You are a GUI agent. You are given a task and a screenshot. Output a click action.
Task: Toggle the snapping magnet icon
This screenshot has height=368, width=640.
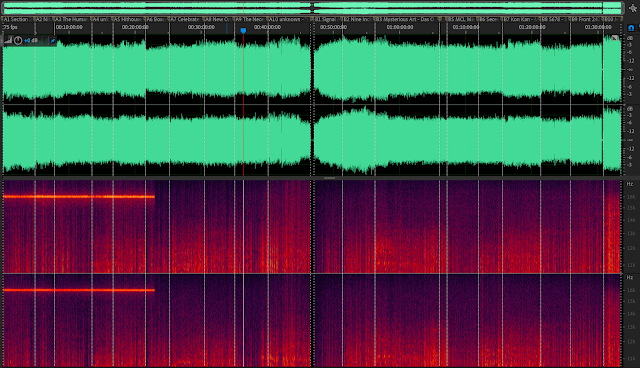click(631, 28)
